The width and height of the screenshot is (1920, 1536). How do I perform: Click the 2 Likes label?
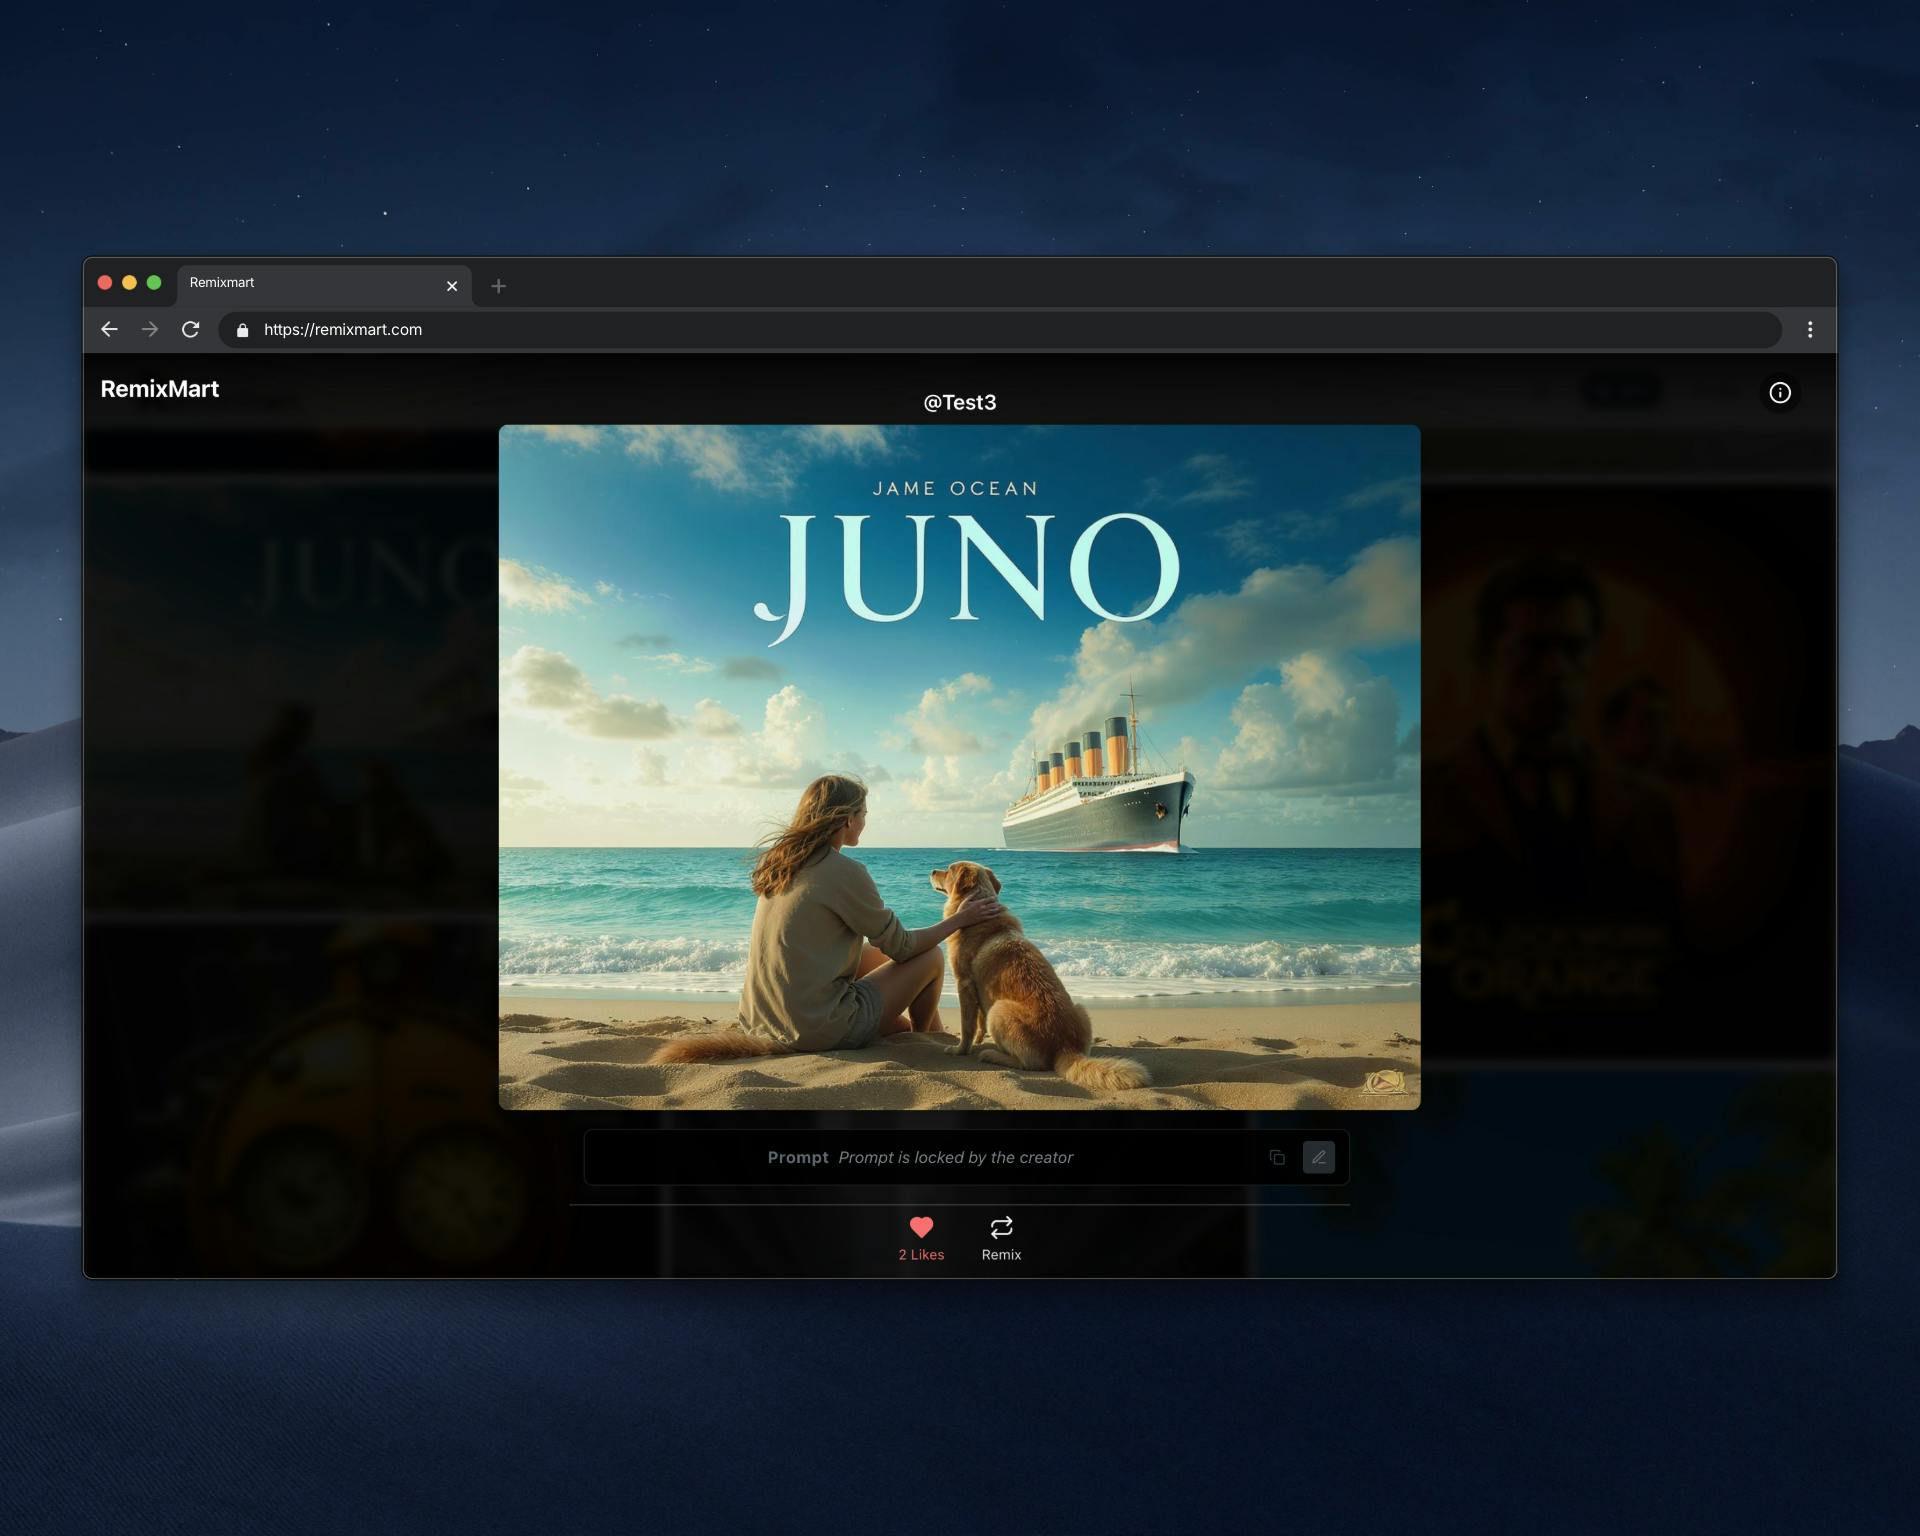(x=921, y=1255)
